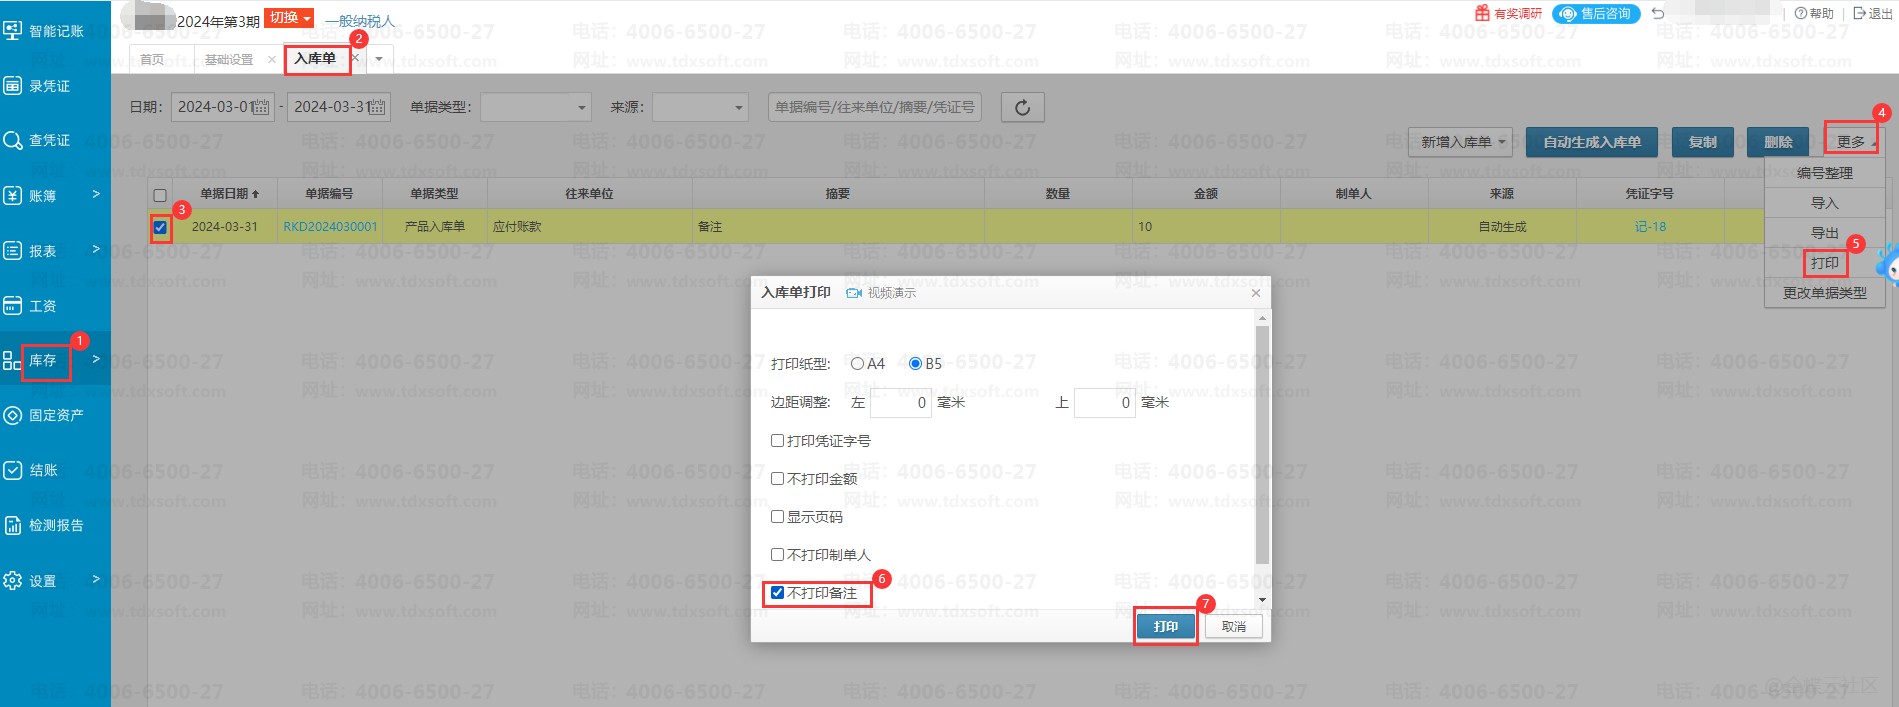1899x707 pixels.
Task: Expand the 设置 submenu arrow
Action: pos(96,579)
